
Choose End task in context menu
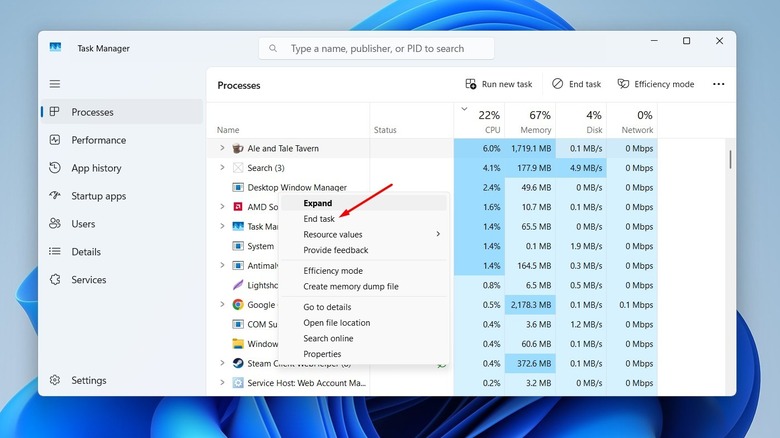[319, 219]
